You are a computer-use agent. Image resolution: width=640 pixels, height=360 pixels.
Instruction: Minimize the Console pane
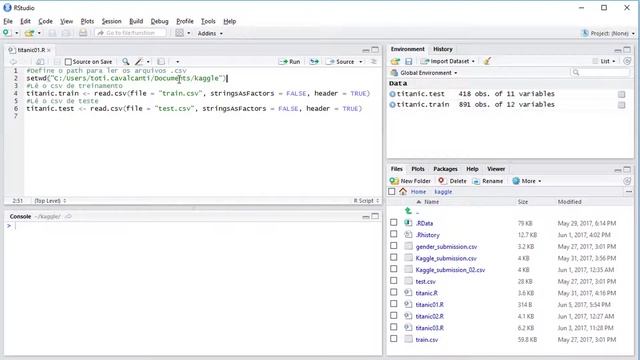click(366, 217)
